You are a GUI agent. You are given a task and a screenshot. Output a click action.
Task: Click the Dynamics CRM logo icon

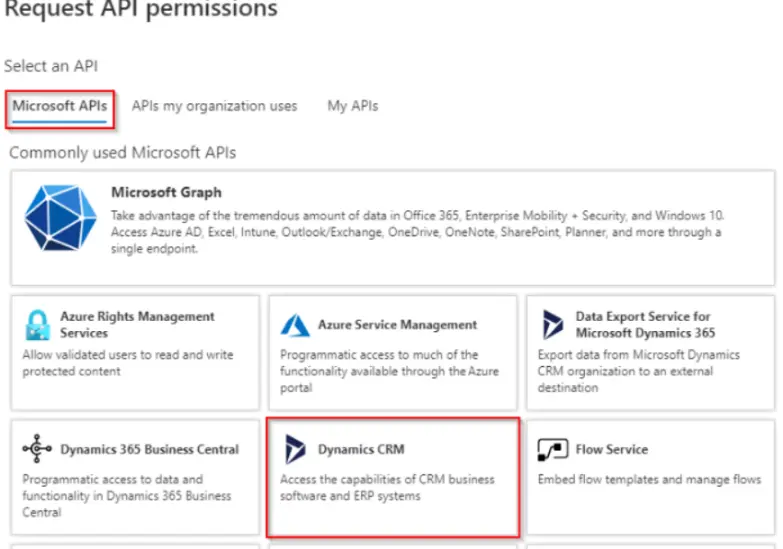[295, 450]
